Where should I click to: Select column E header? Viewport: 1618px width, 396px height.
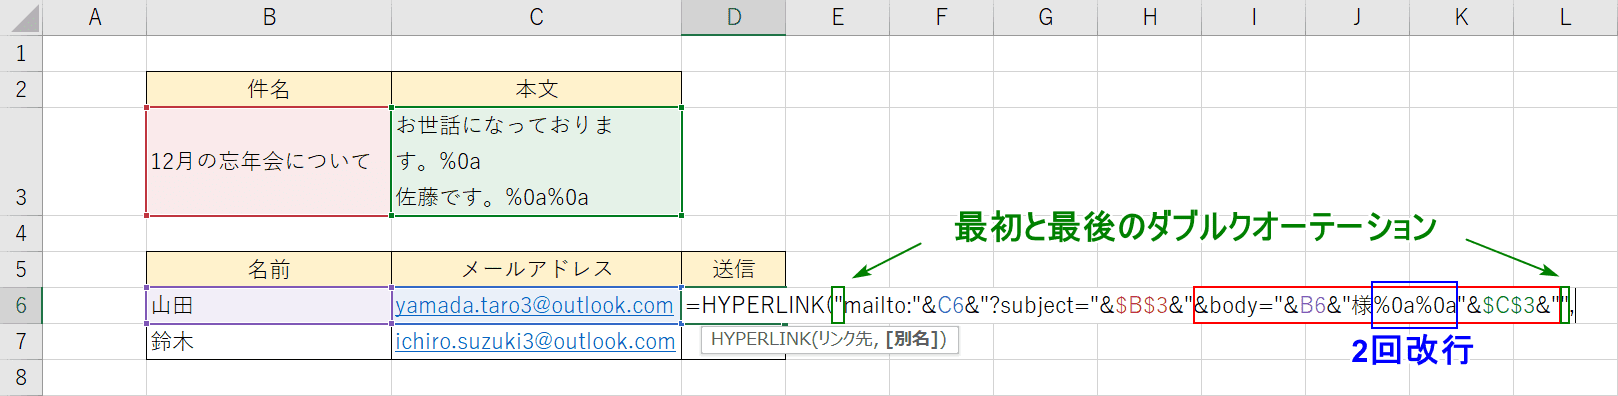tap(838, 17)
